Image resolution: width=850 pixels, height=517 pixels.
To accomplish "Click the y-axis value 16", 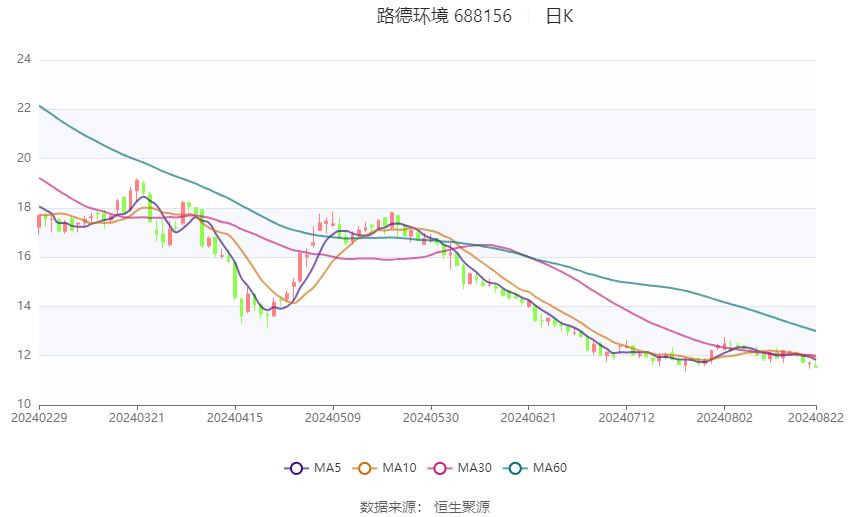I will (x=24, y=256).
